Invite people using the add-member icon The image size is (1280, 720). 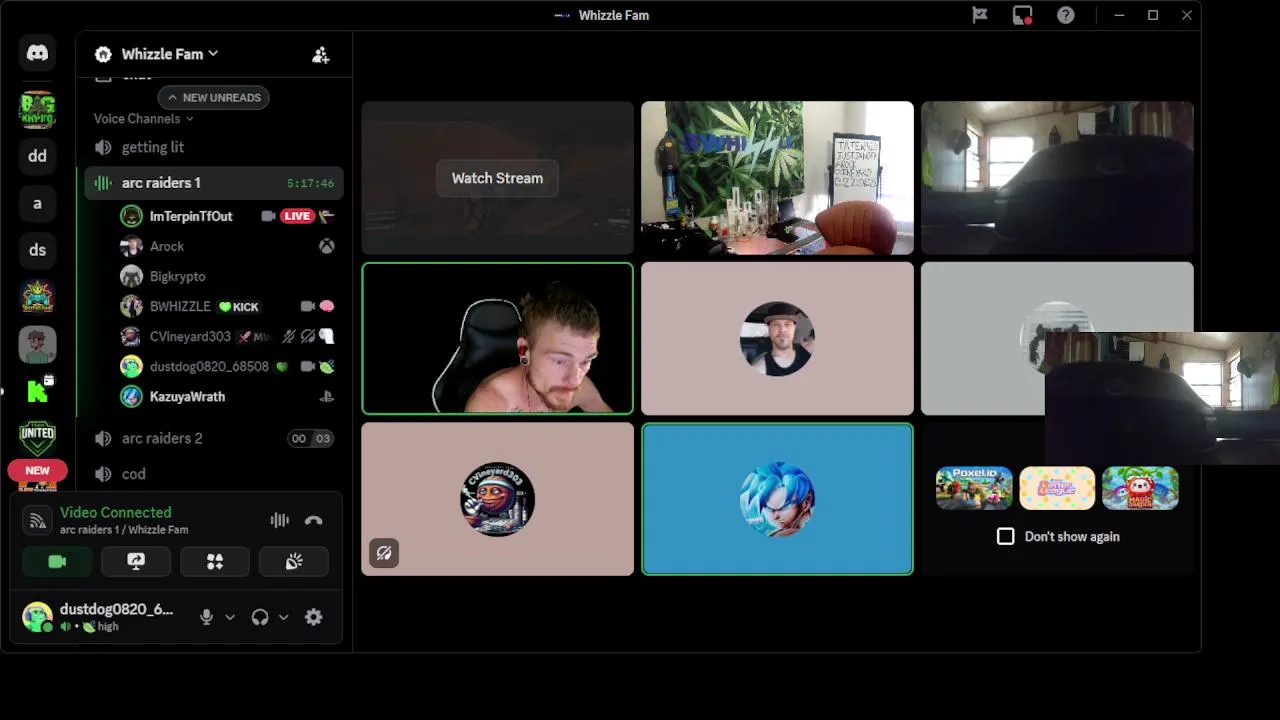pos(320,55)
